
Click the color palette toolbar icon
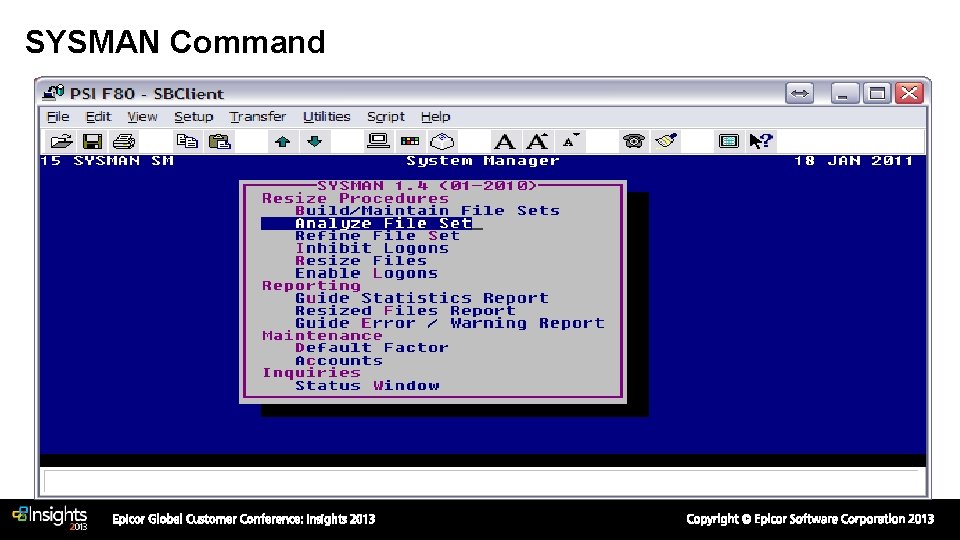click(x=410, y=141)
